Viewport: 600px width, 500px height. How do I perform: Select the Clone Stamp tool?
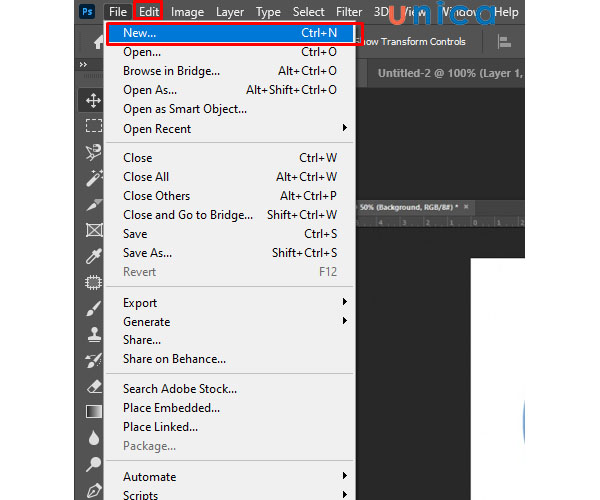click(93, 334)
